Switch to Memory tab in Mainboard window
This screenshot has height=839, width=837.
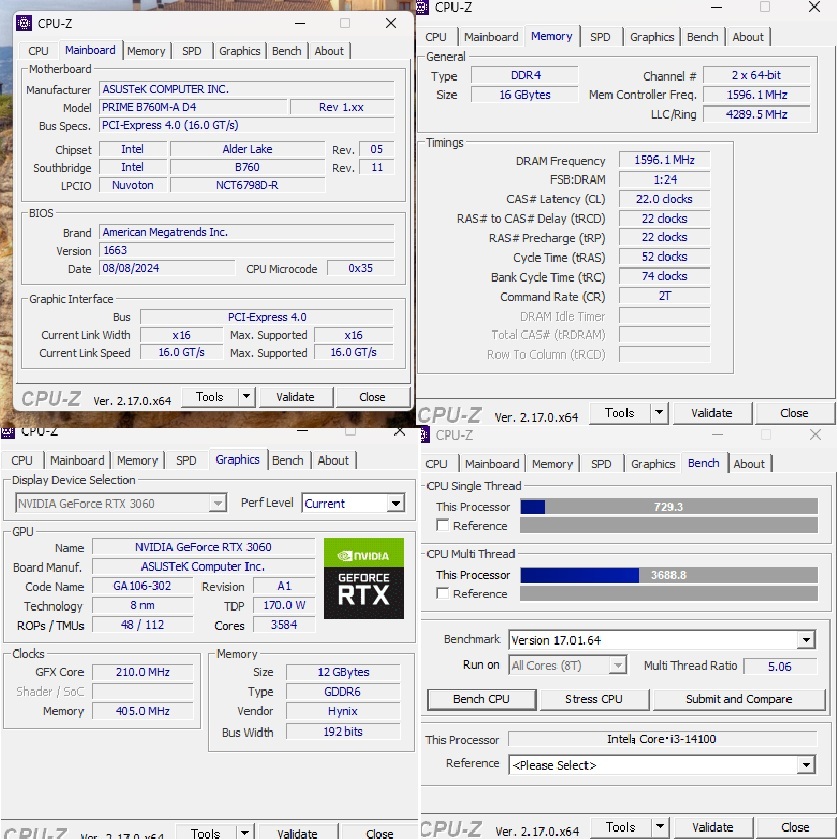tap(146, 51)
